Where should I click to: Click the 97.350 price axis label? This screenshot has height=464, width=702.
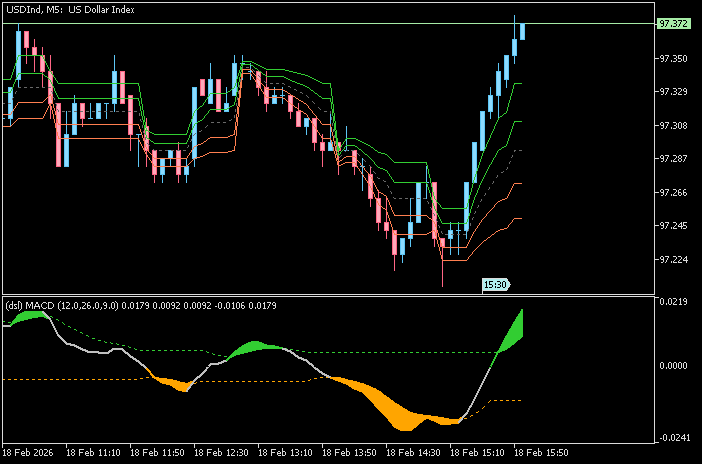(673, 59)
